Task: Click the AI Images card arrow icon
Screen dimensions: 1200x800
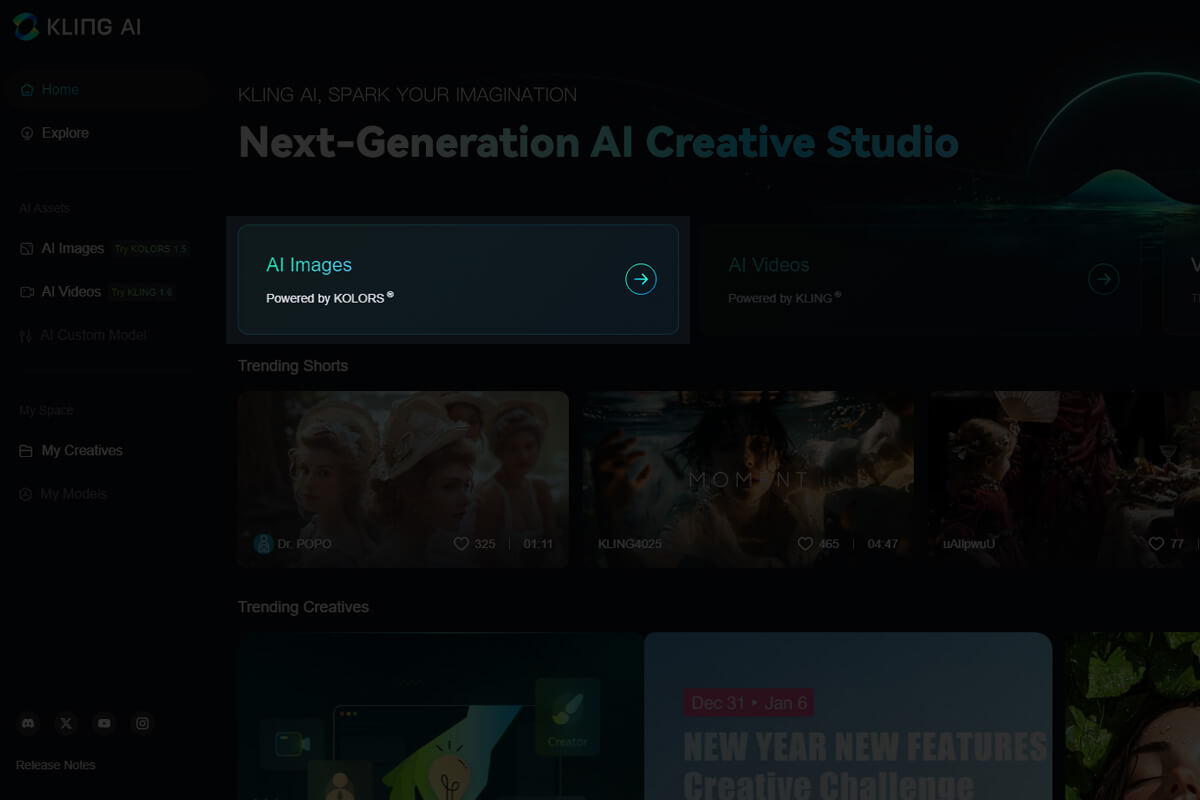Action: point(640,279)
